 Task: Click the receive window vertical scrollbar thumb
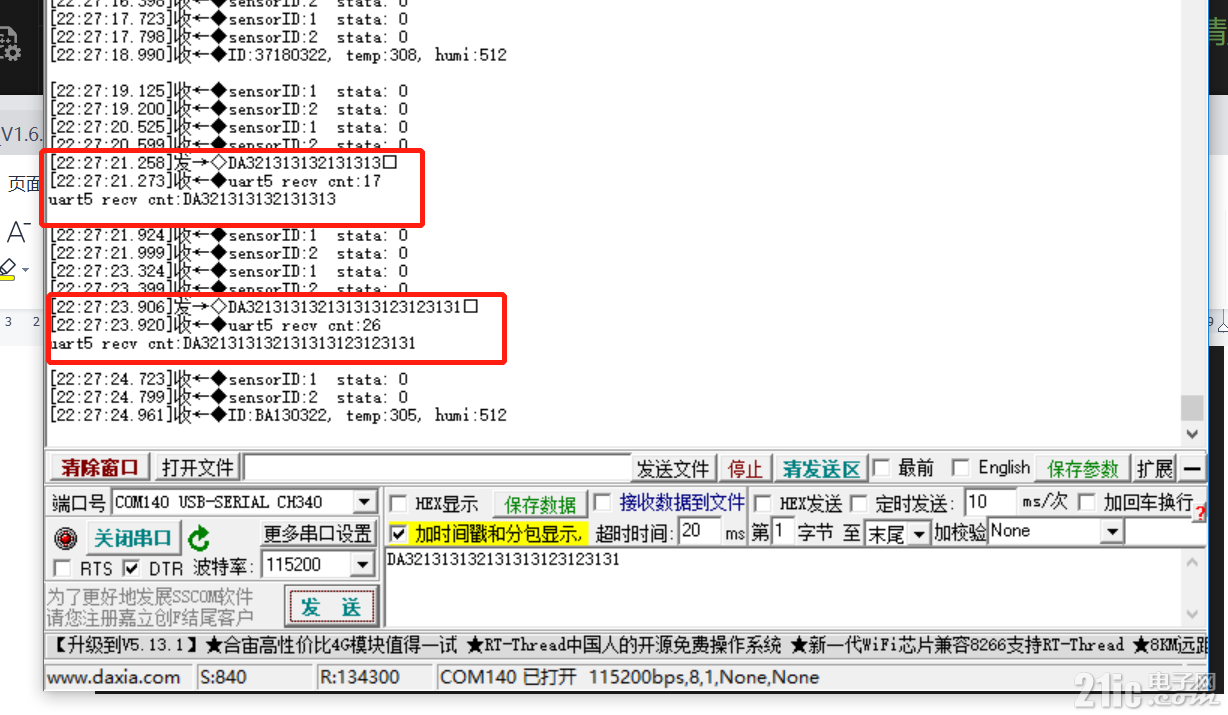[1191, 408]
